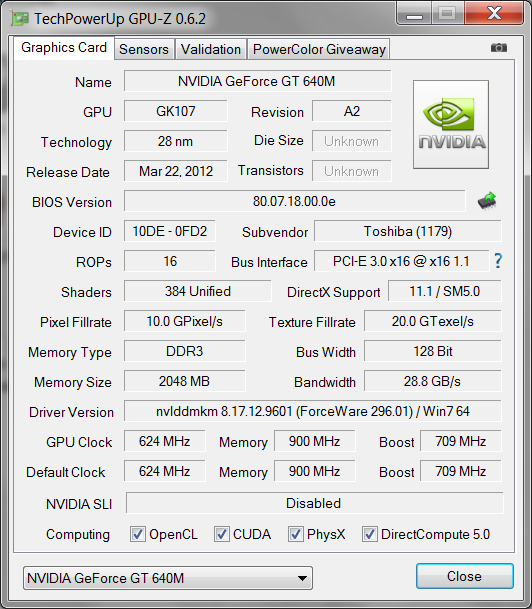532x609 pixels.
Task: Click the BIOS Version field
Action: (294, 201)
